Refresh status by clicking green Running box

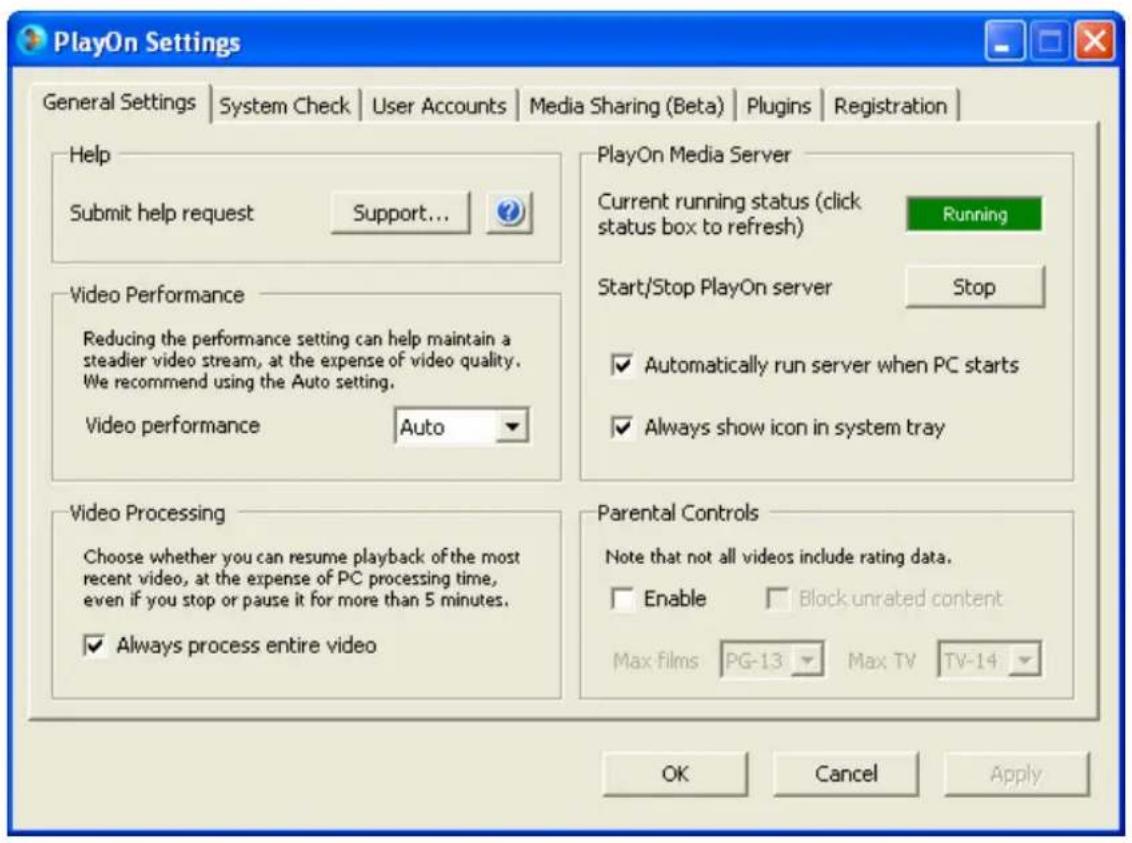point(975,214)
